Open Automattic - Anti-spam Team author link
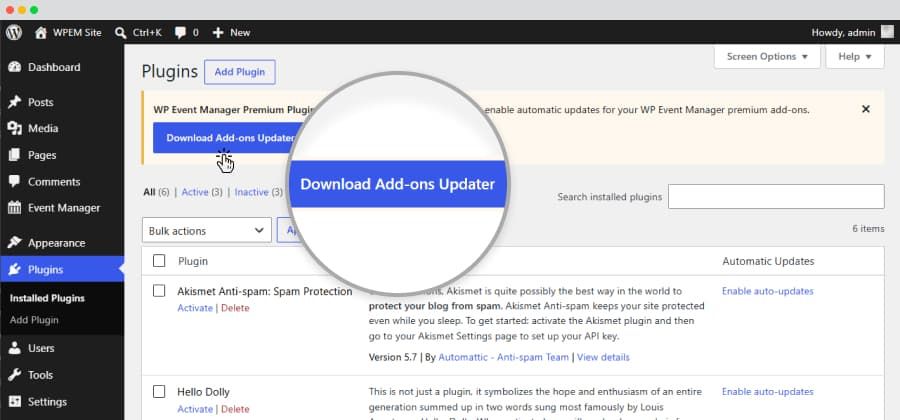 click(x=503, y=357)
